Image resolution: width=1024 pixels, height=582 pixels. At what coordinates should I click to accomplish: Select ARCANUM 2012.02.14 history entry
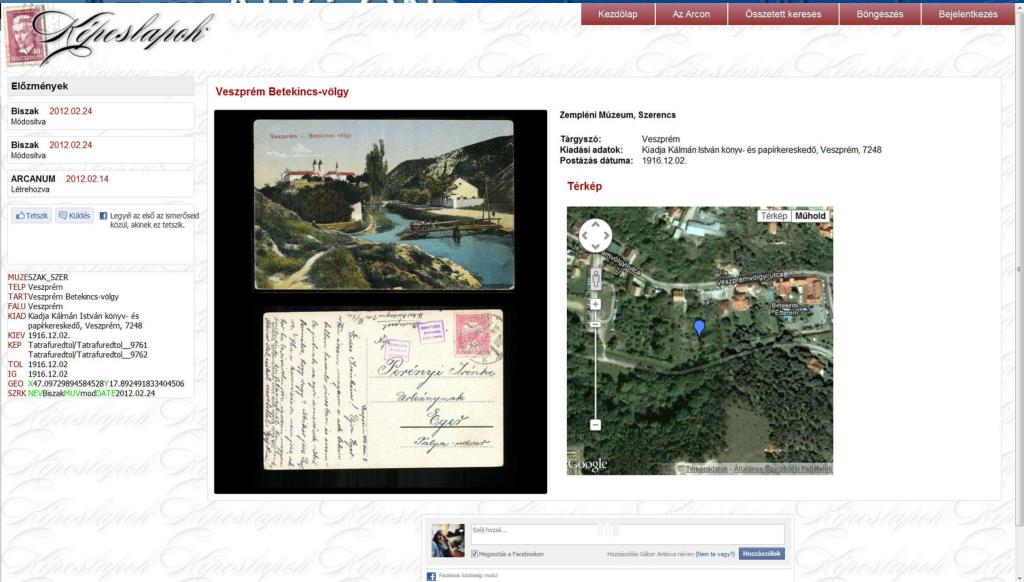(x=101, y=184)
